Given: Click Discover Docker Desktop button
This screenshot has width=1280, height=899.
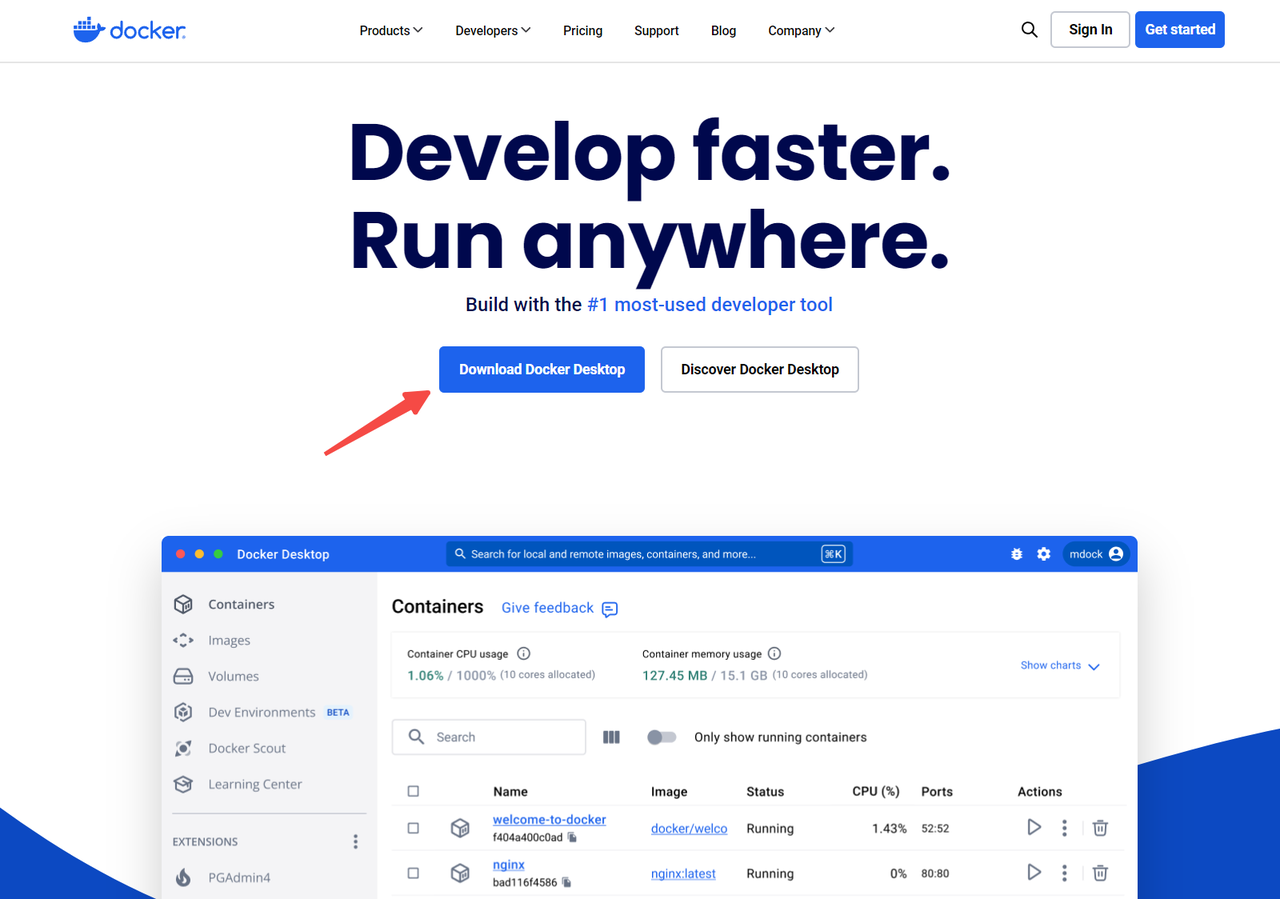Looking at the screenshot, I should click(760, 369).
